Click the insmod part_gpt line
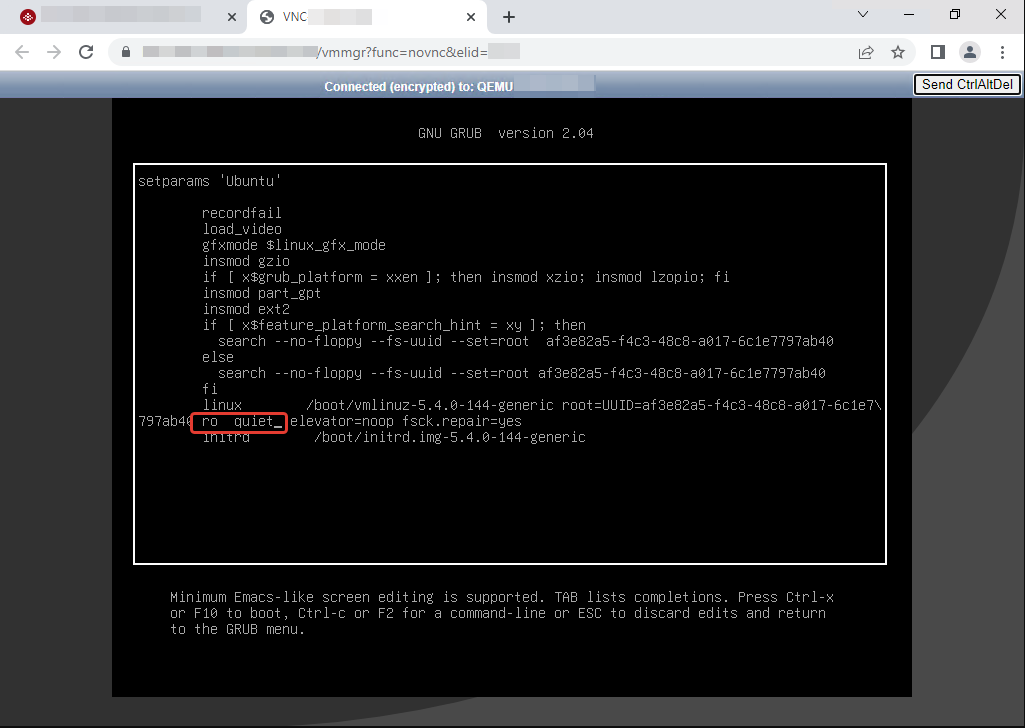 [x=261, y=293]
